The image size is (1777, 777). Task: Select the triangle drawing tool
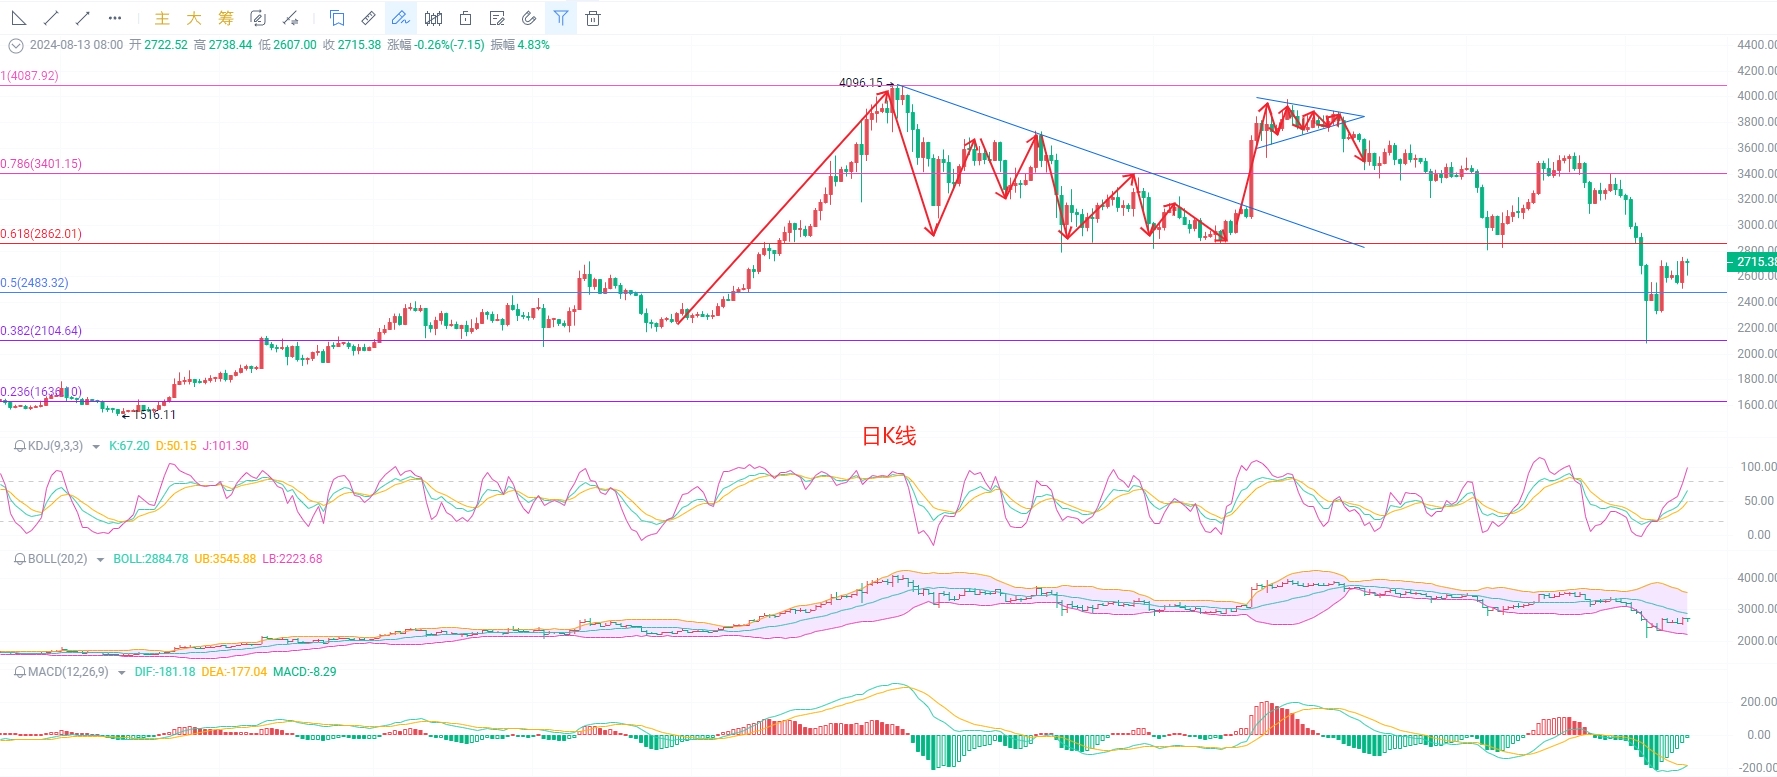(x=19, y=18)
